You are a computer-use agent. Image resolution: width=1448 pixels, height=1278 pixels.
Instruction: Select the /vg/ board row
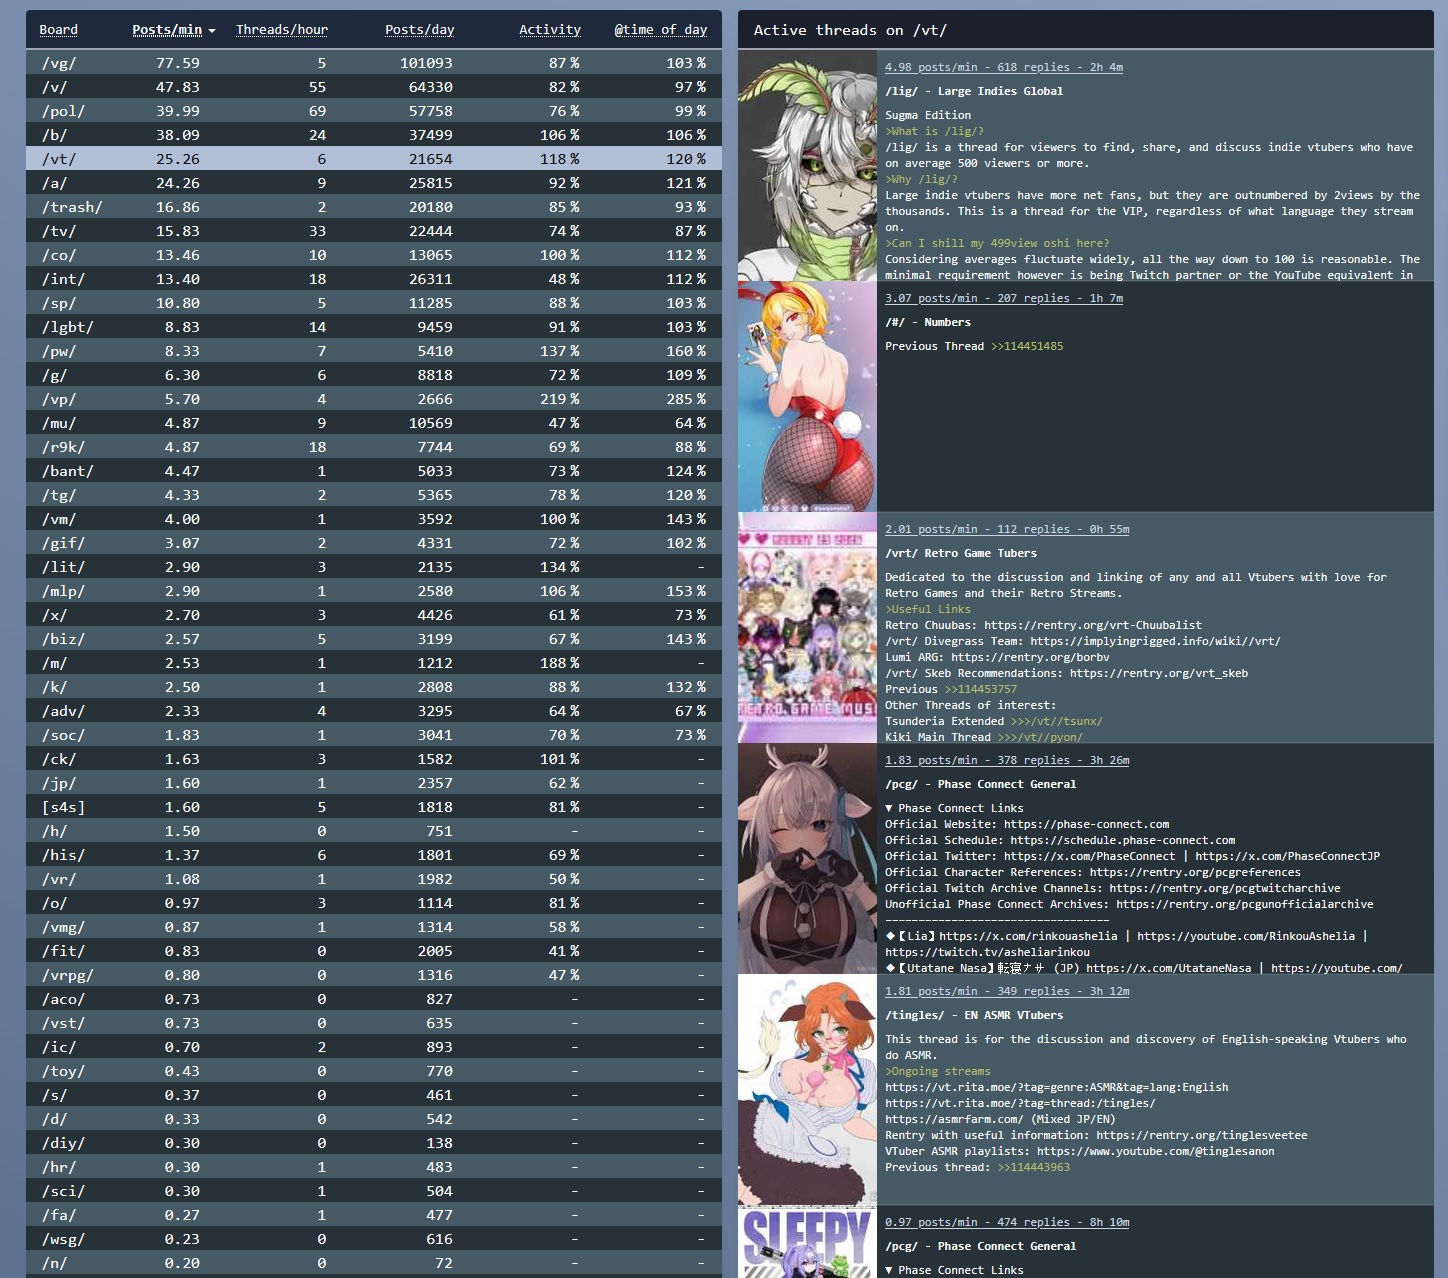pos(374,63)
